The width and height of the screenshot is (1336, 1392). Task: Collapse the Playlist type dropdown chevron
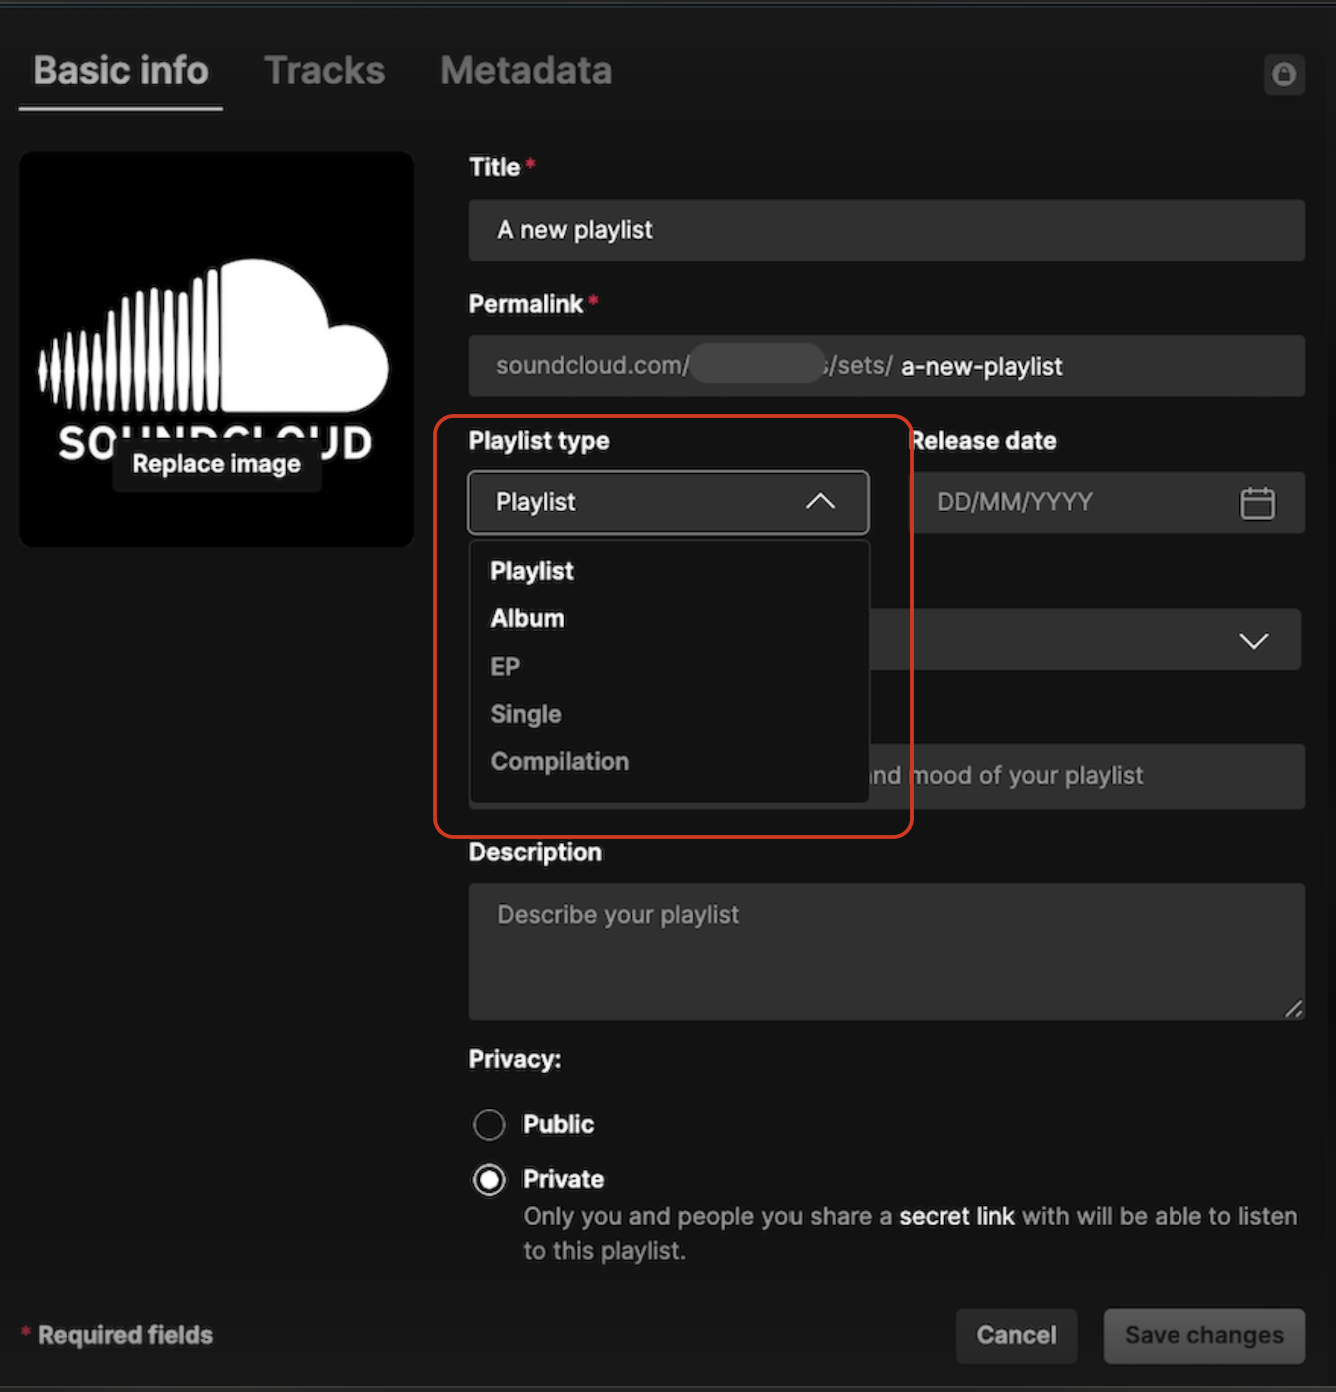click(820, 502)
